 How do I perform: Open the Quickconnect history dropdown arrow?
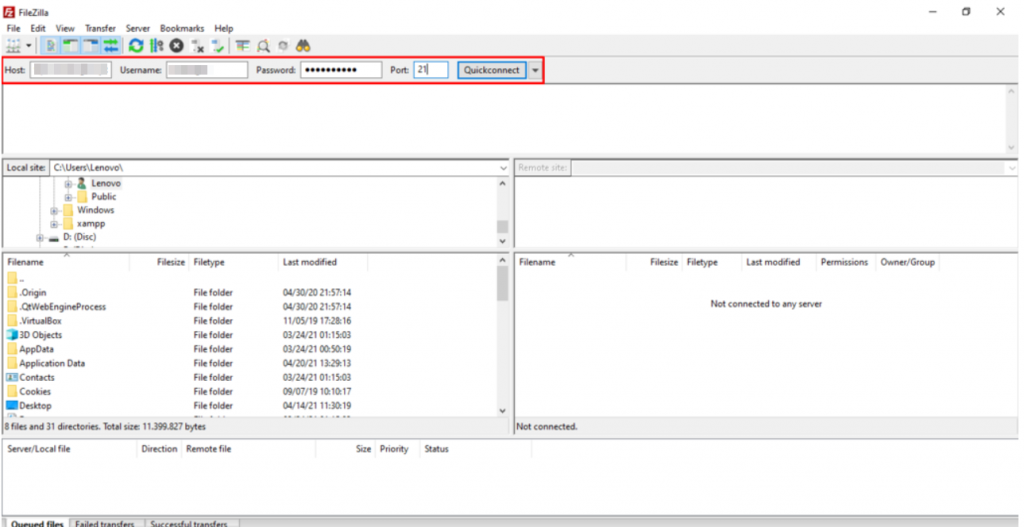pyautogui.click(x=535, y=70)
